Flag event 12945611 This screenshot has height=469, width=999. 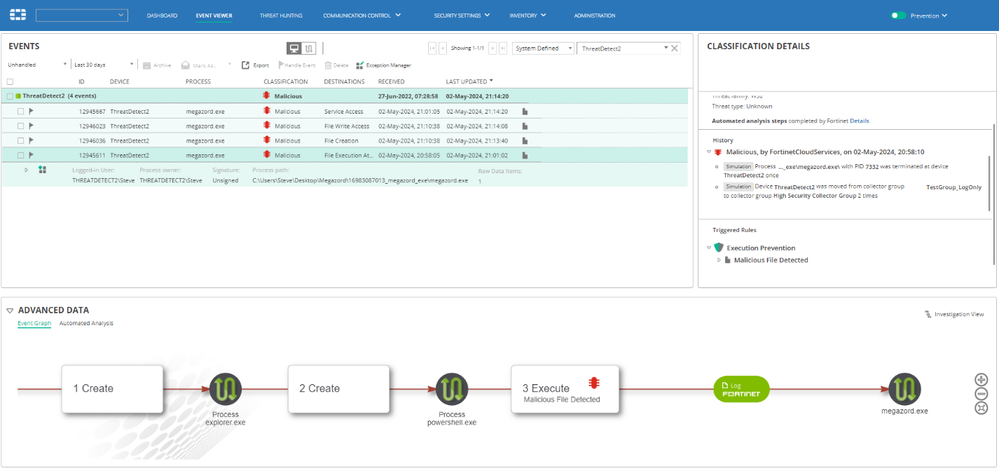30,155
